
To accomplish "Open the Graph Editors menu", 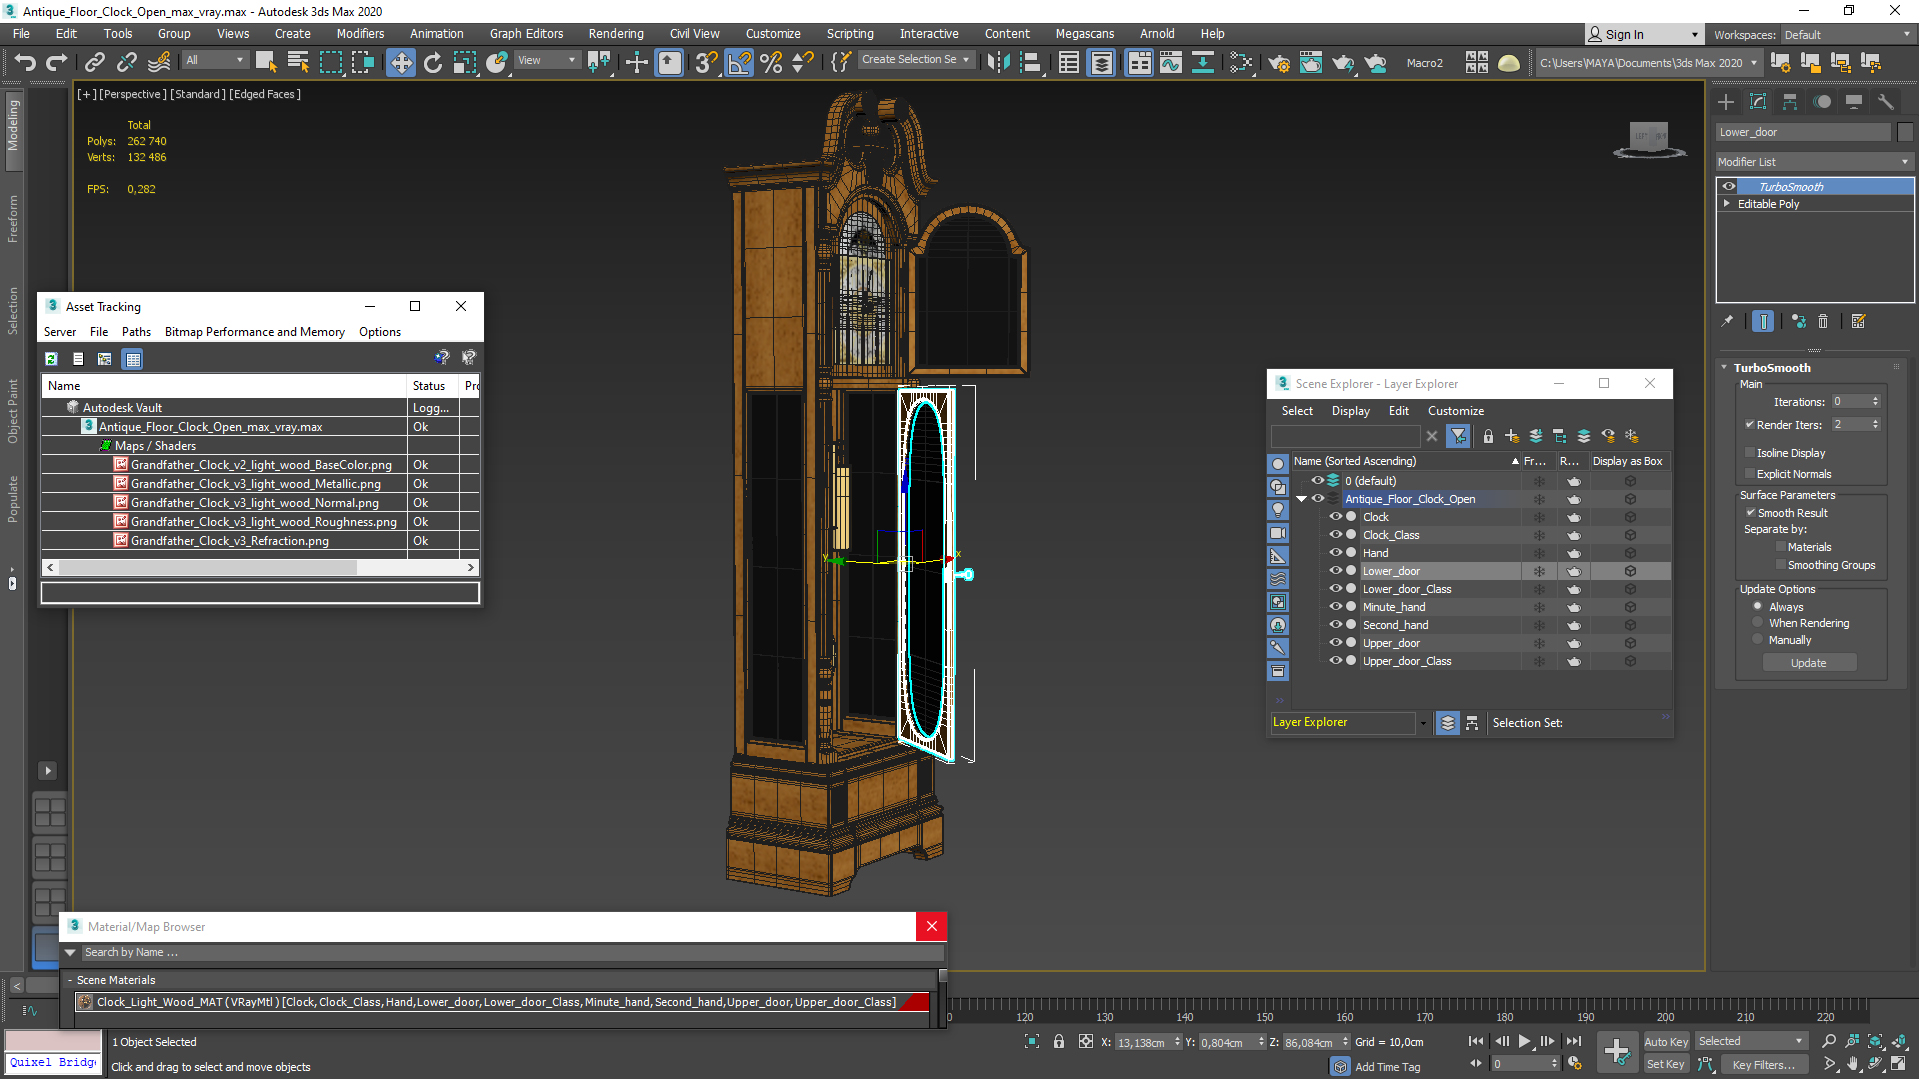I will pos(526,34).
